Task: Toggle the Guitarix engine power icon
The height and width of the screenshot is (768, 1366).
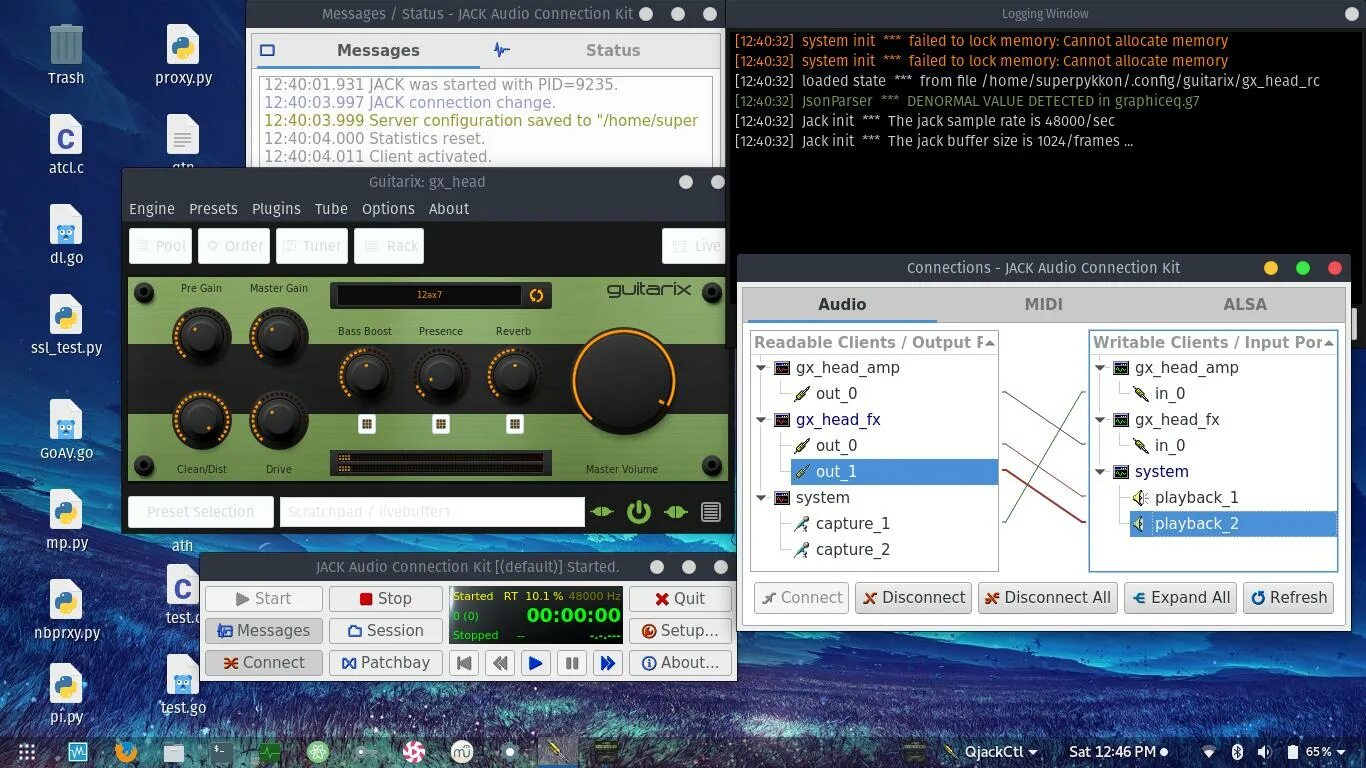Action: [638, 512]
